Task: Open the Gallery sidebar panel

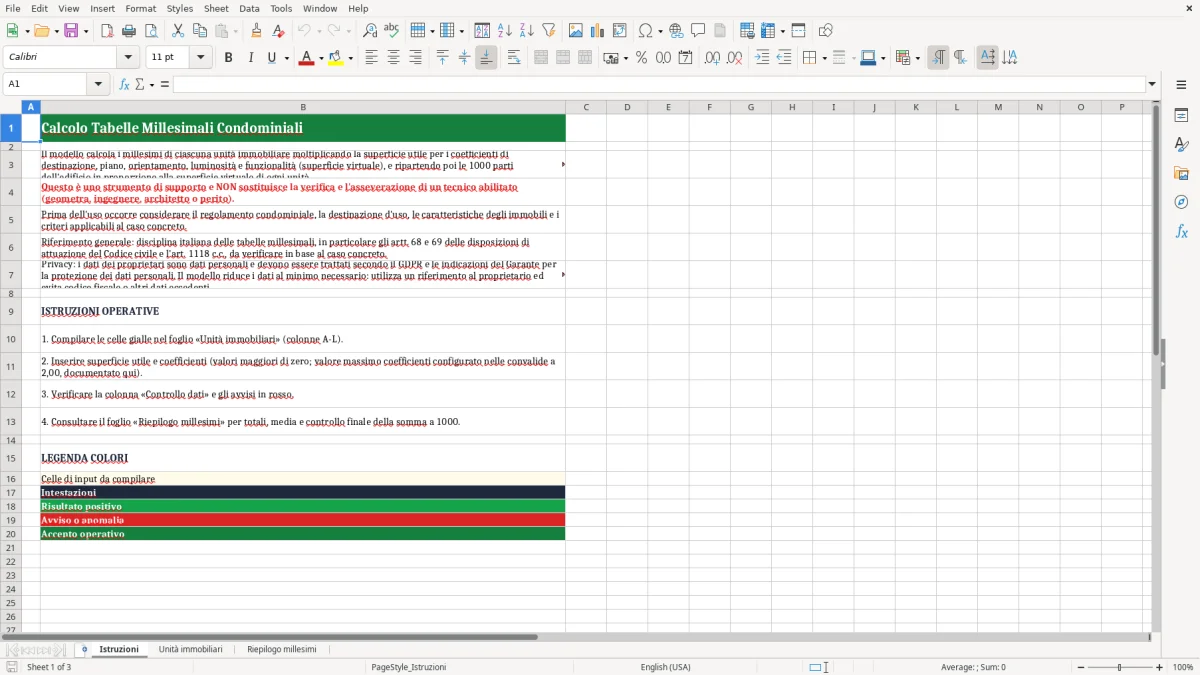Action: click(1181, 174)
